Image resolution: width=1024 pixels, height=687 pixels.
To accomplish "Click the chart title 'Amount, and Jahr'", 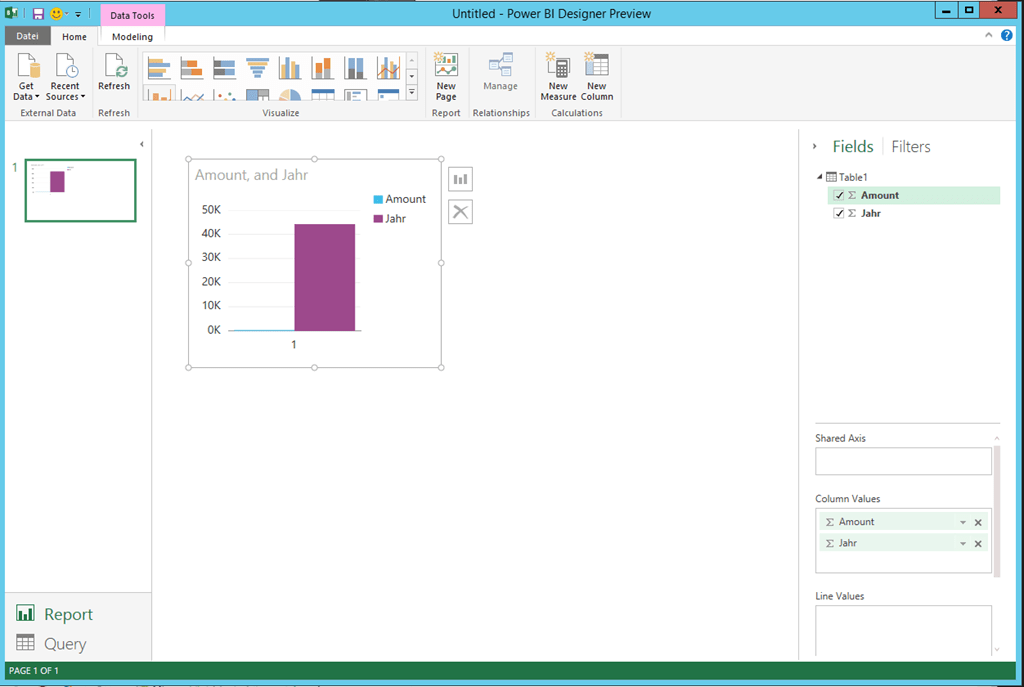I will coord(251,175).
